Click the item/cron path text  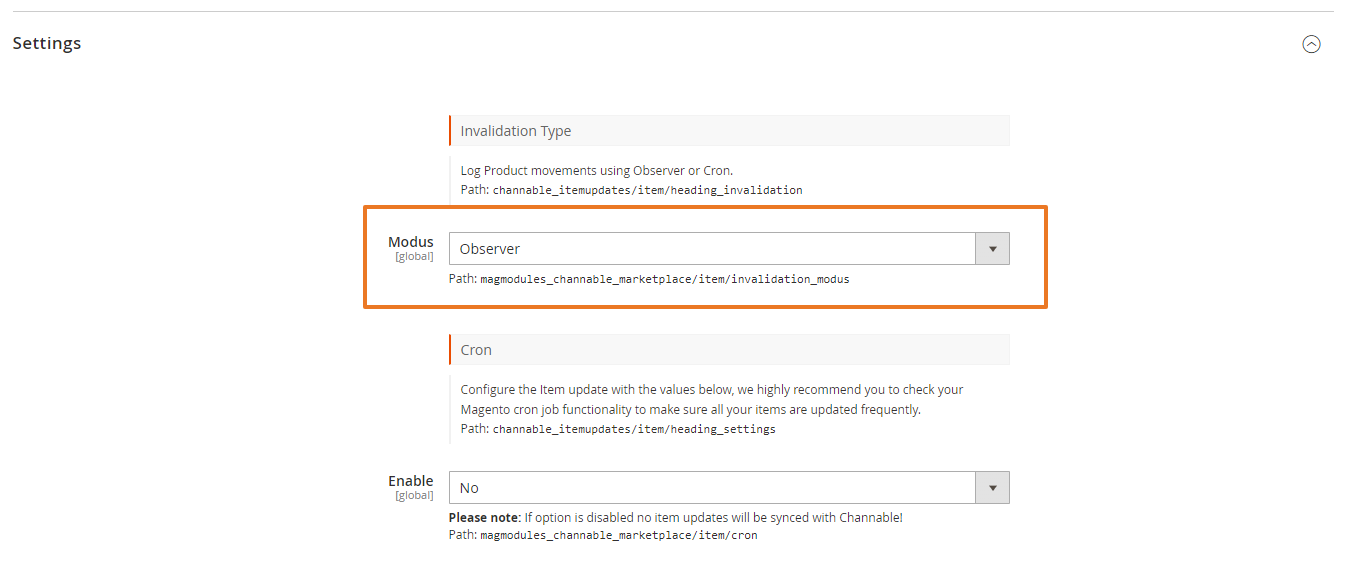pyautogui.click(x=618, y=536)
